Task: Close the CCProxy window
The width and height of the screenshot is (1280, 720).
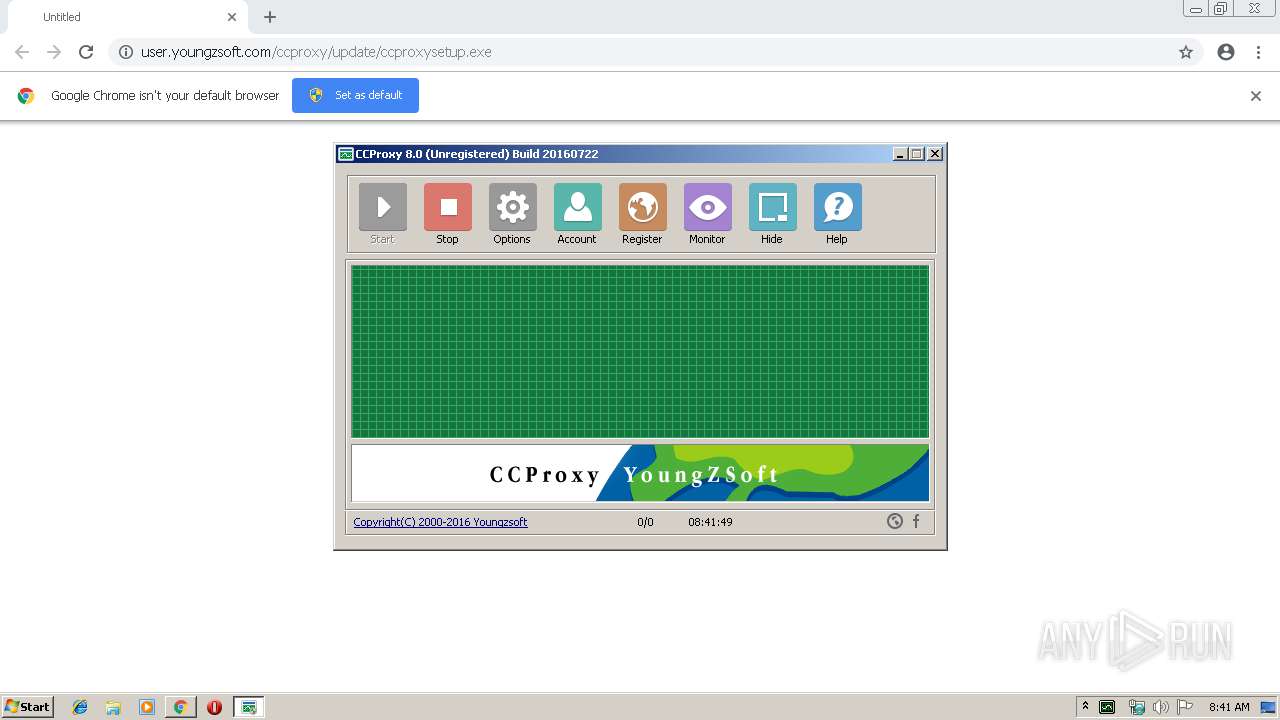Action: pos(935,154)
